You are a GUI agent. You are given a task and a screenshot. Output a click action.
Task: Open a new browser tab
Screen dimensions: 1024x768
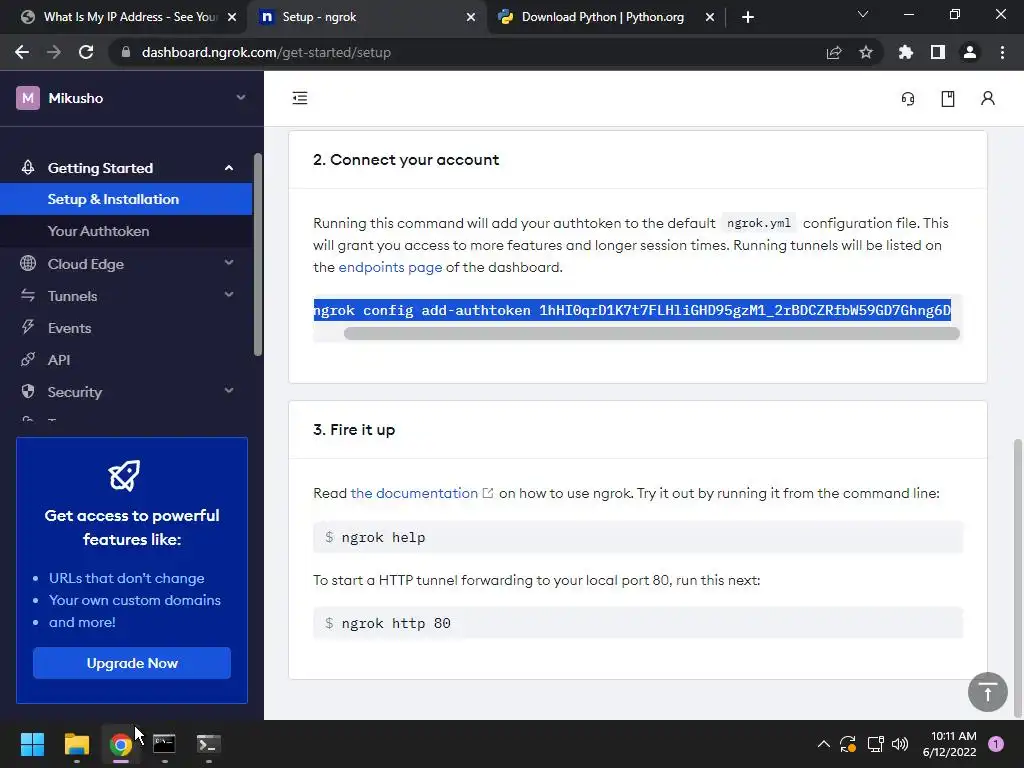click(x=748, y=17)
